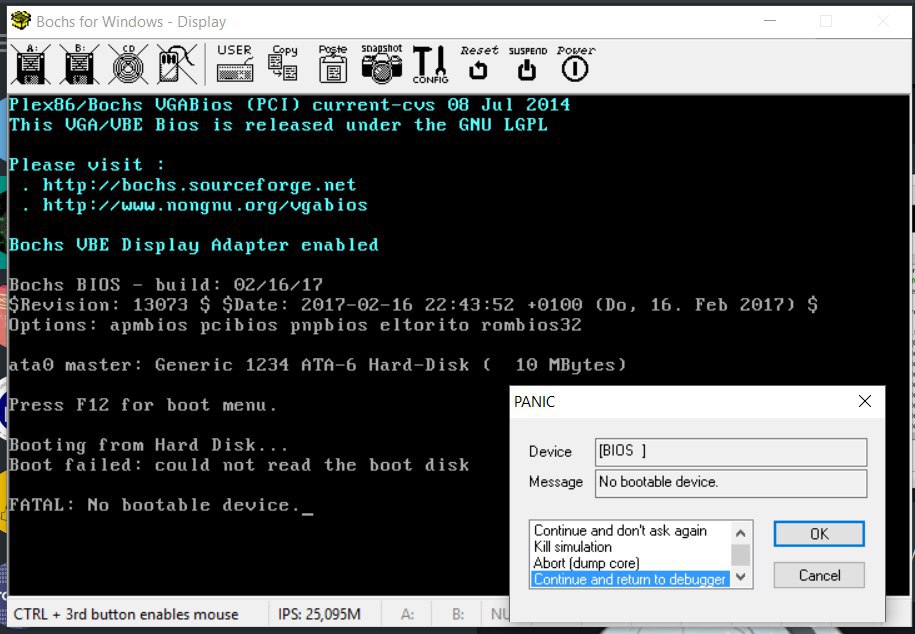Click the "Message" label in PANIC dialog

[556, 482]
